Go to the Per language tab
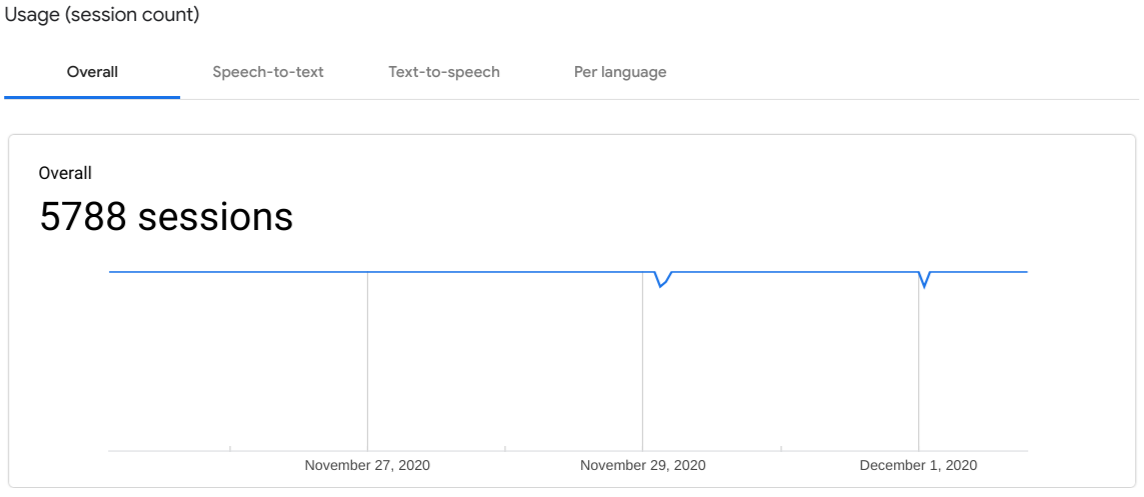The image size is (1144, 497). click(620, 72)
